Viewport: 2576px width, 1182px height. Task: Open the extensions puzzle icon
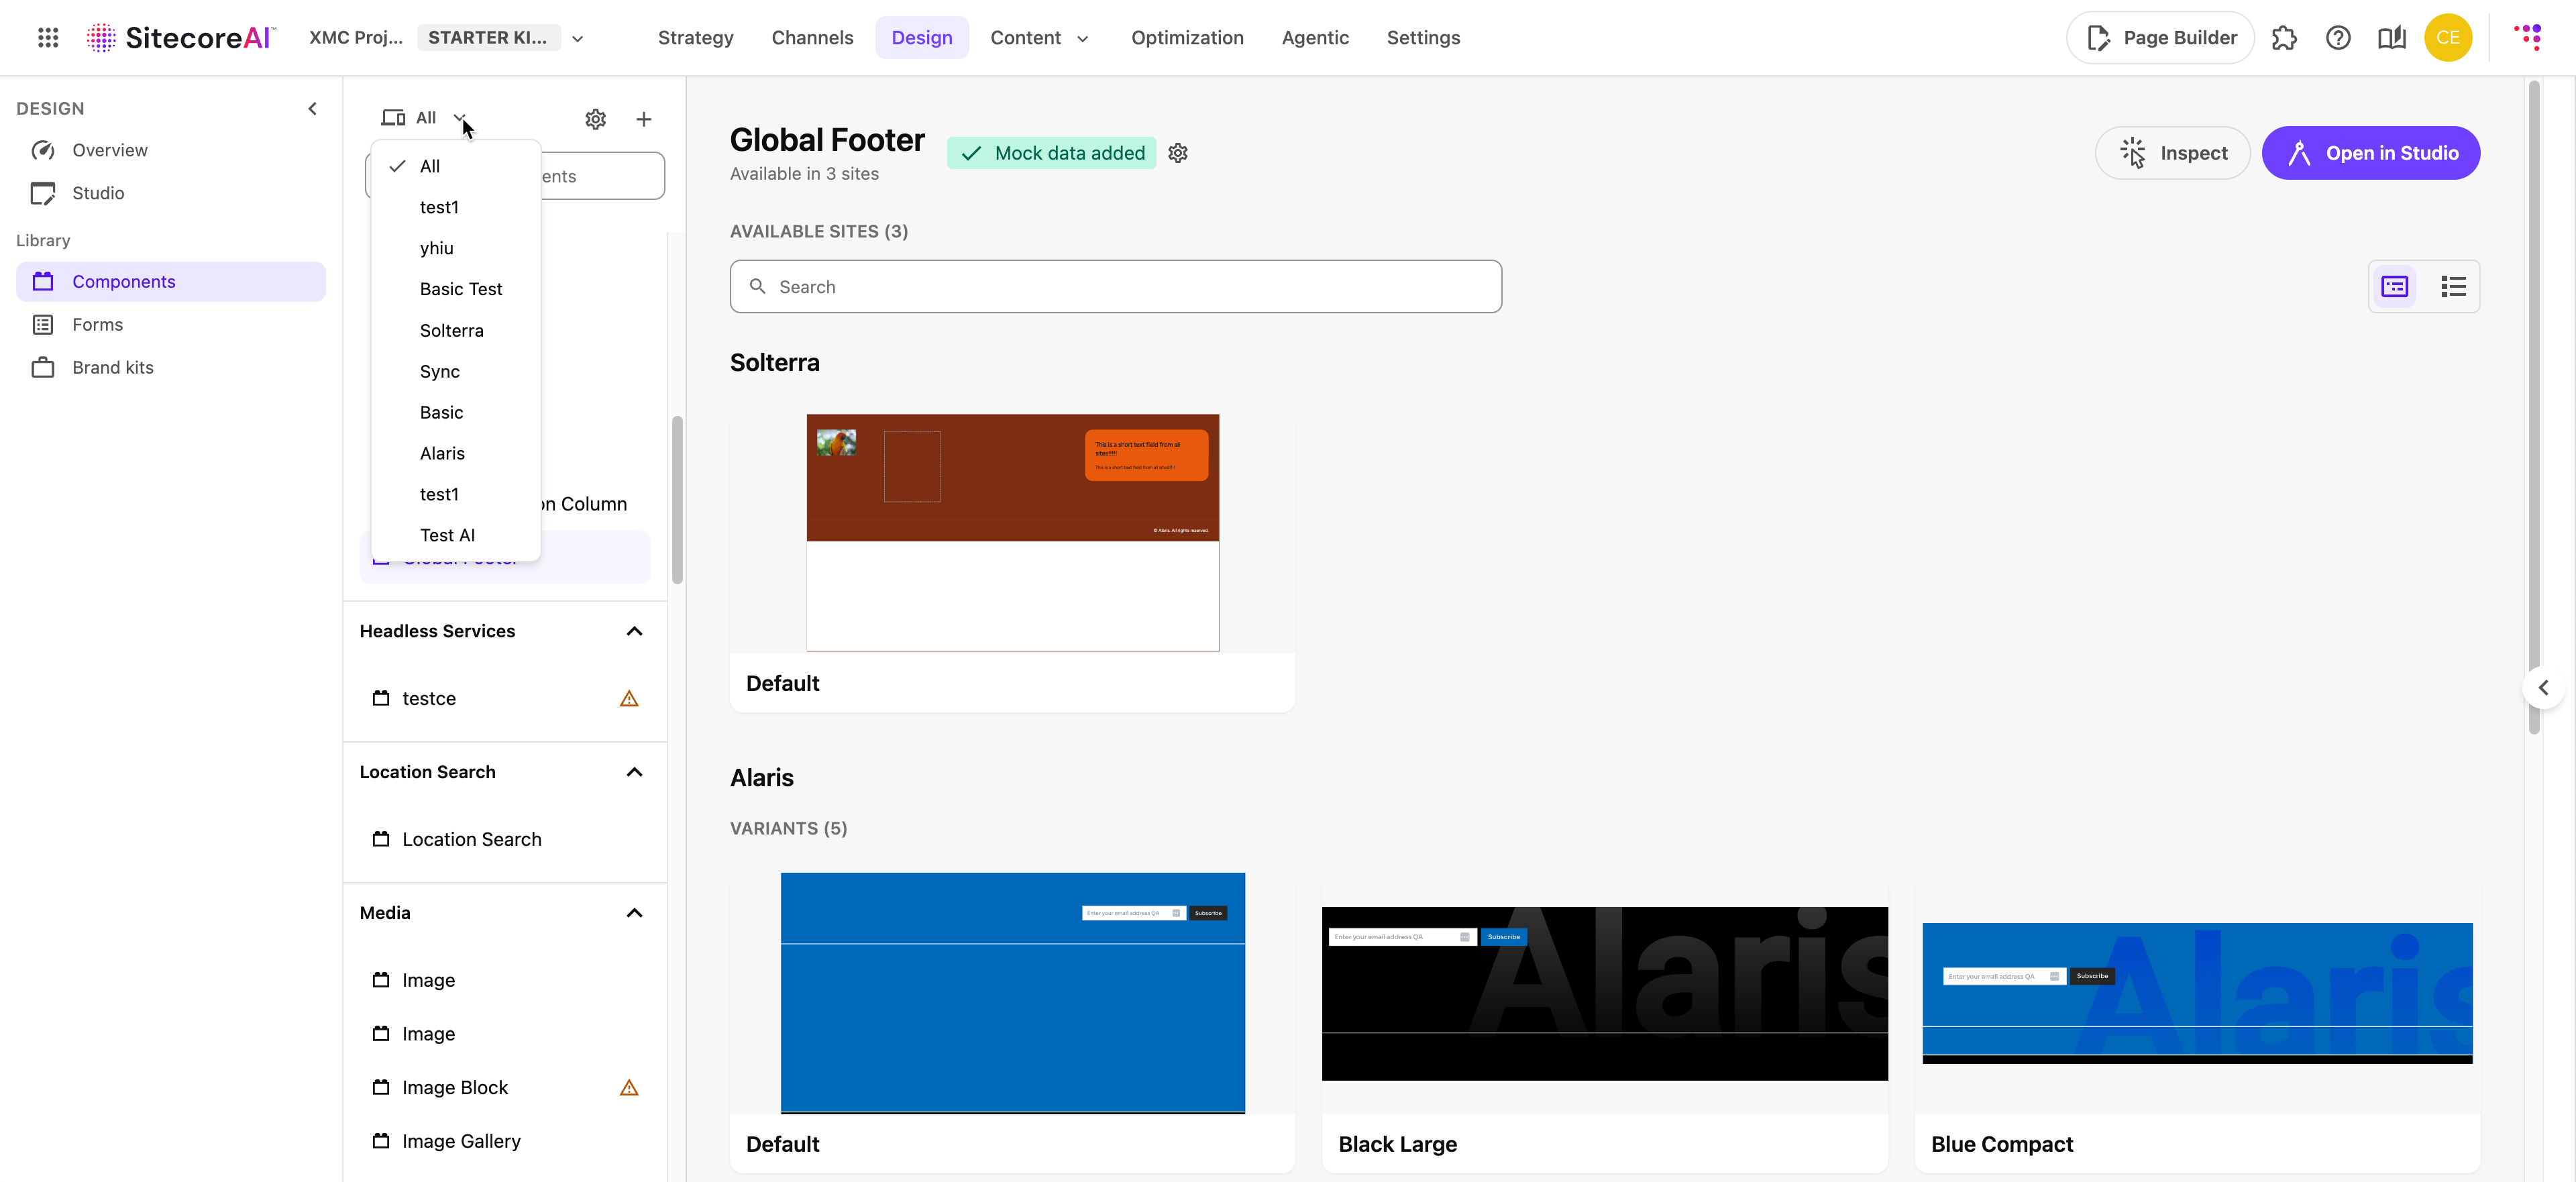(x=2284, y=38)
